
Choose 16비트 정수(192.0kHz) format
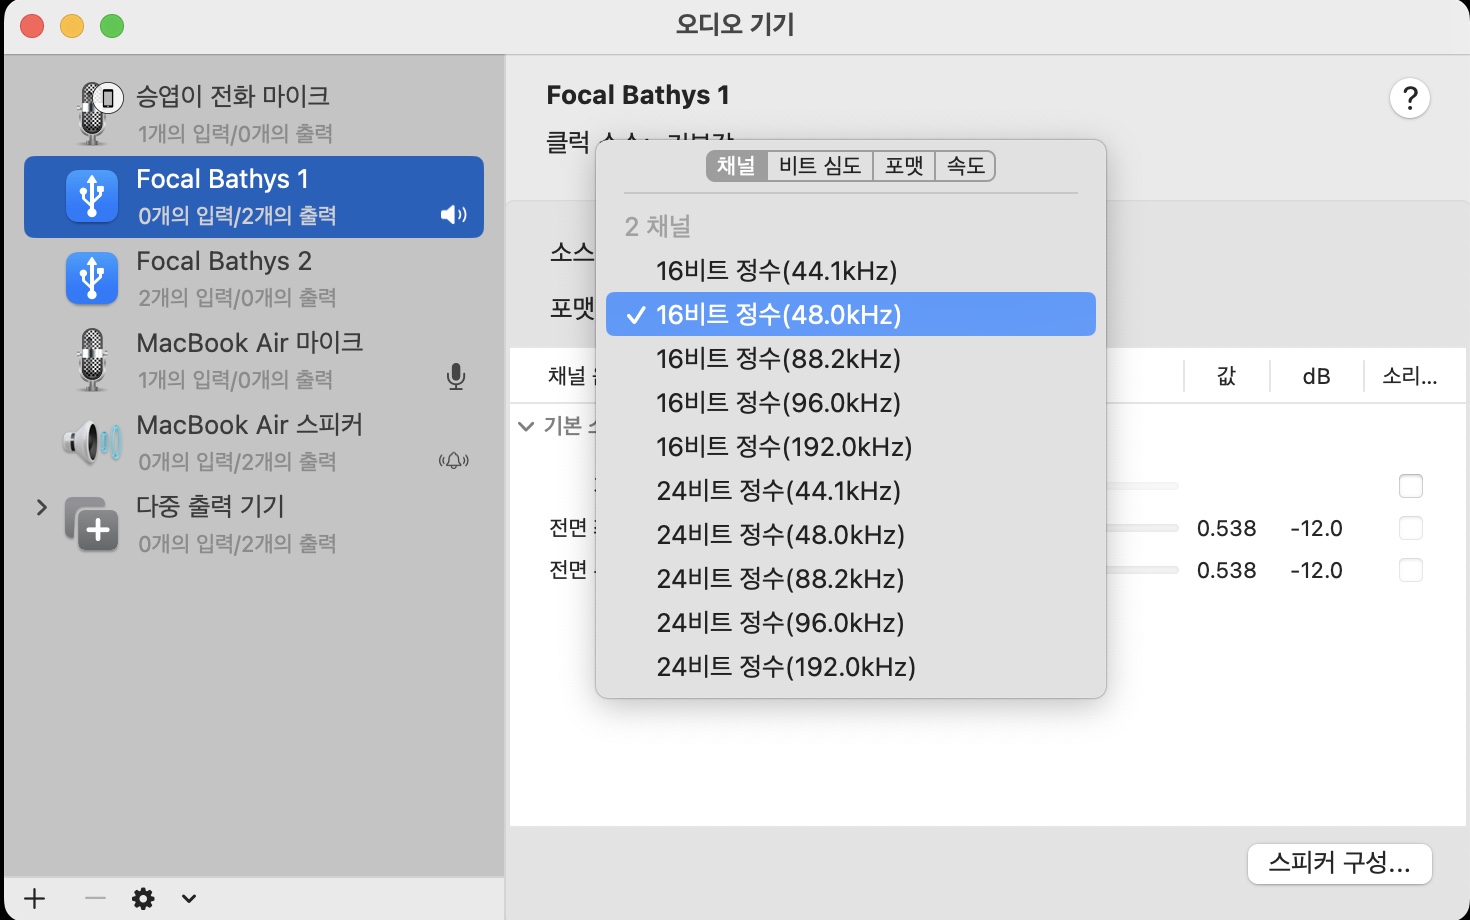(851, 446)
